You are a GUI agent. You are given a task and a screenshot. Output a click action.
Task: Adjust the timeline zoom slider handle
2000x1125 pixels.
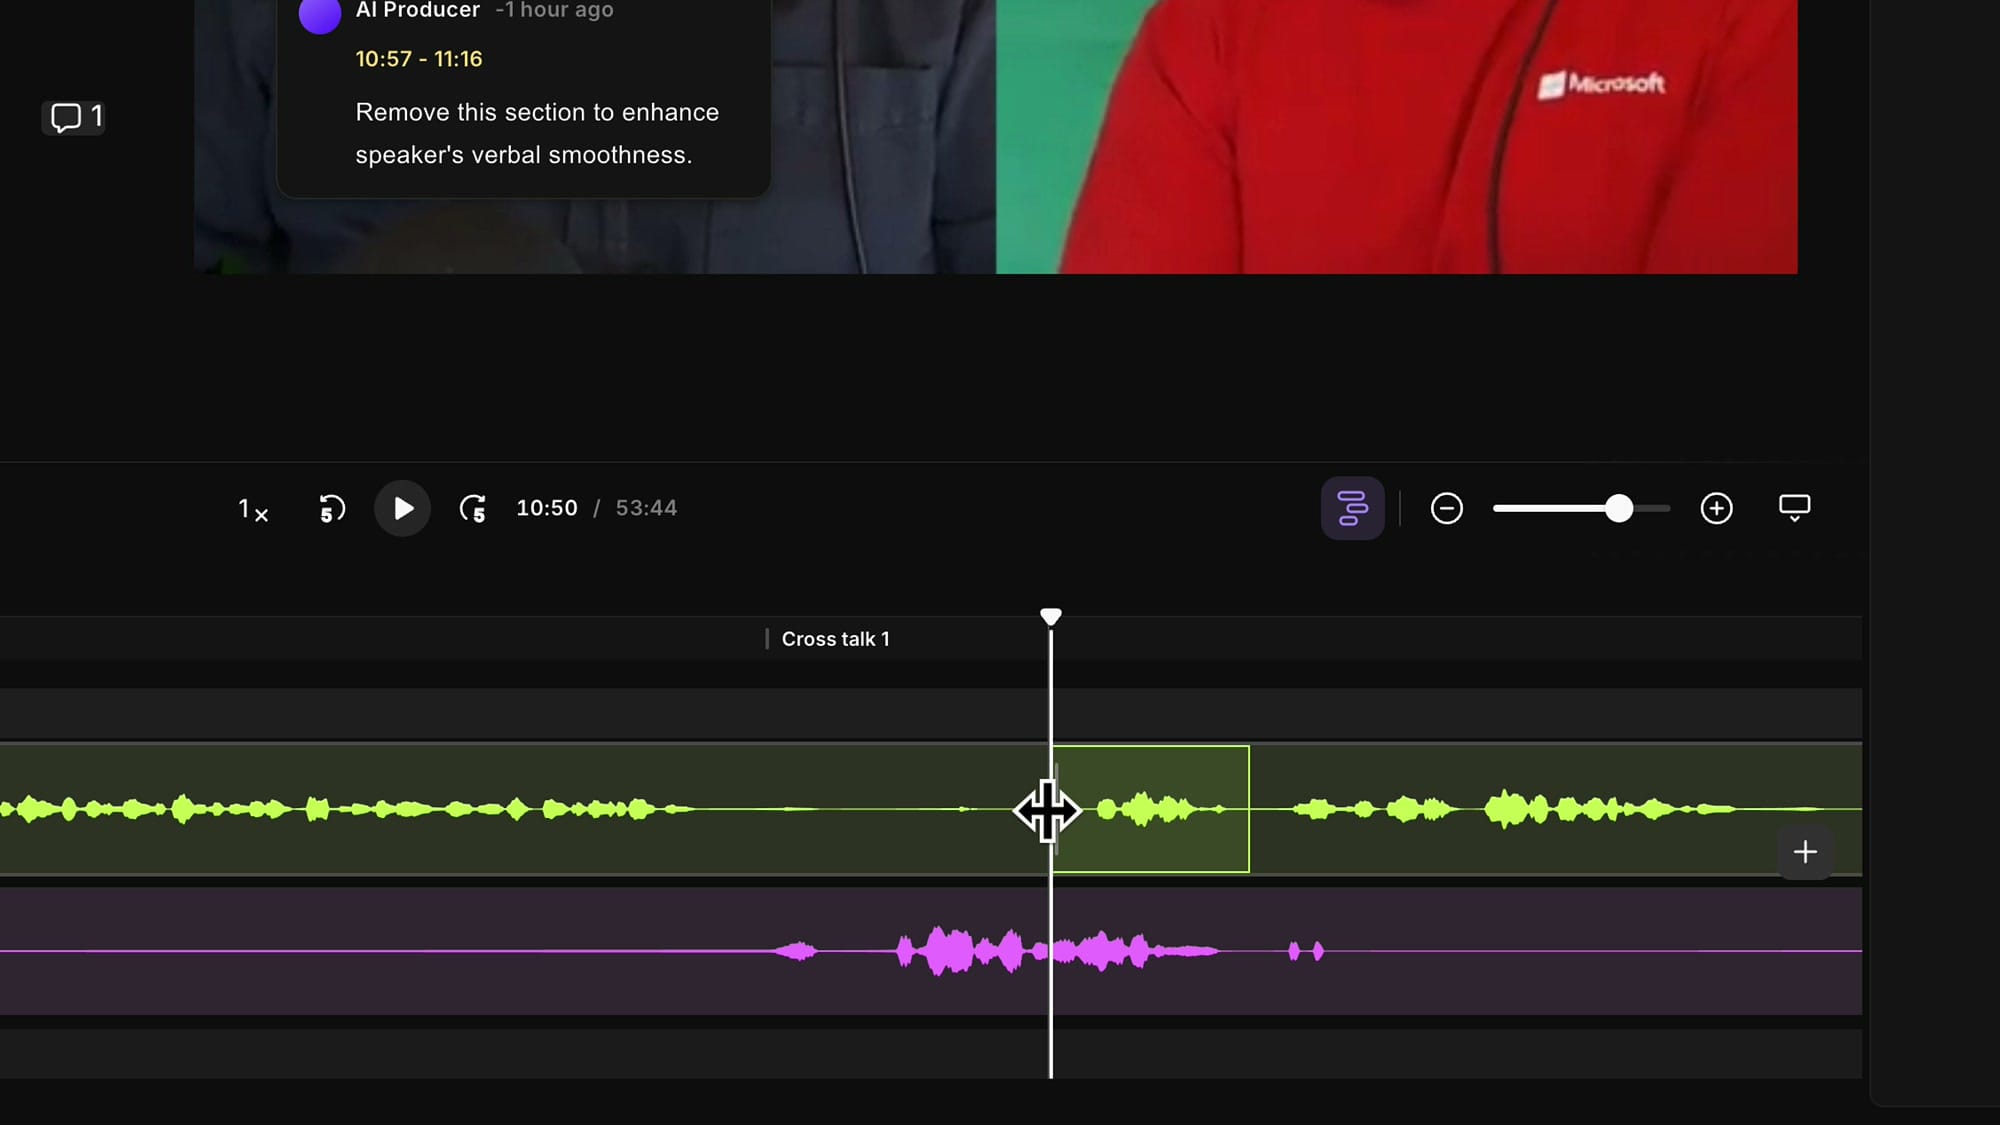pyautogui.click(x=1619, y=508)
